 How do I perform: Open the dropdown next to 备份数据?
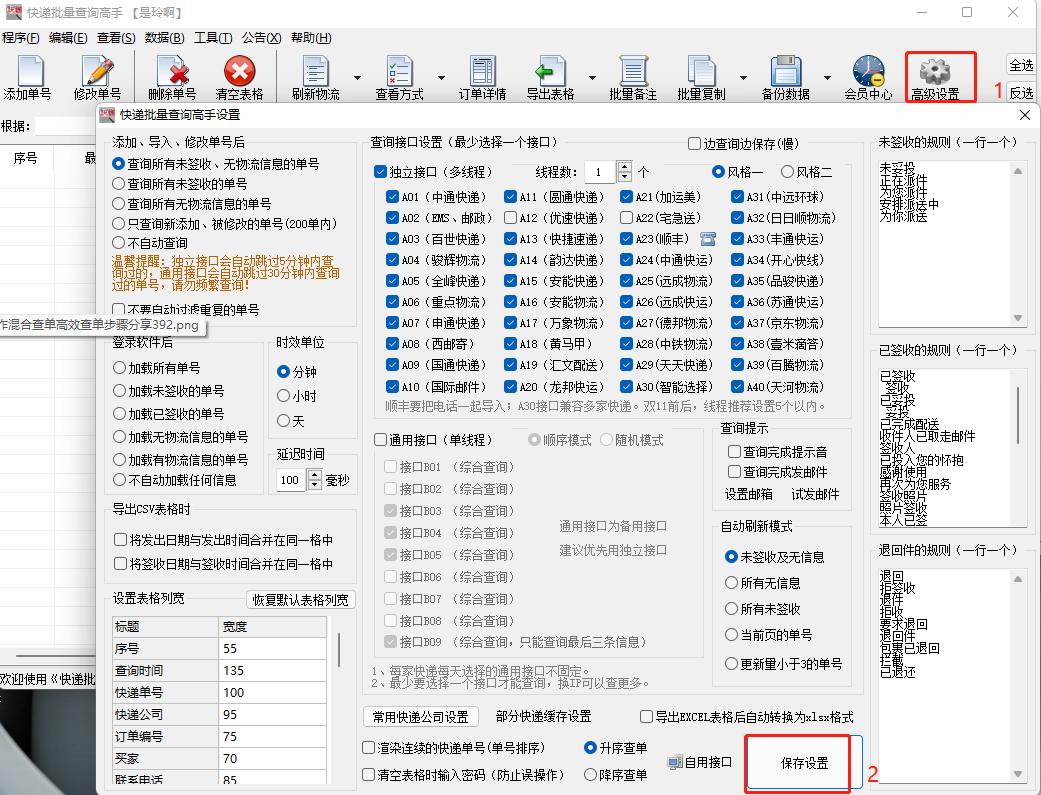click(826, 75)
